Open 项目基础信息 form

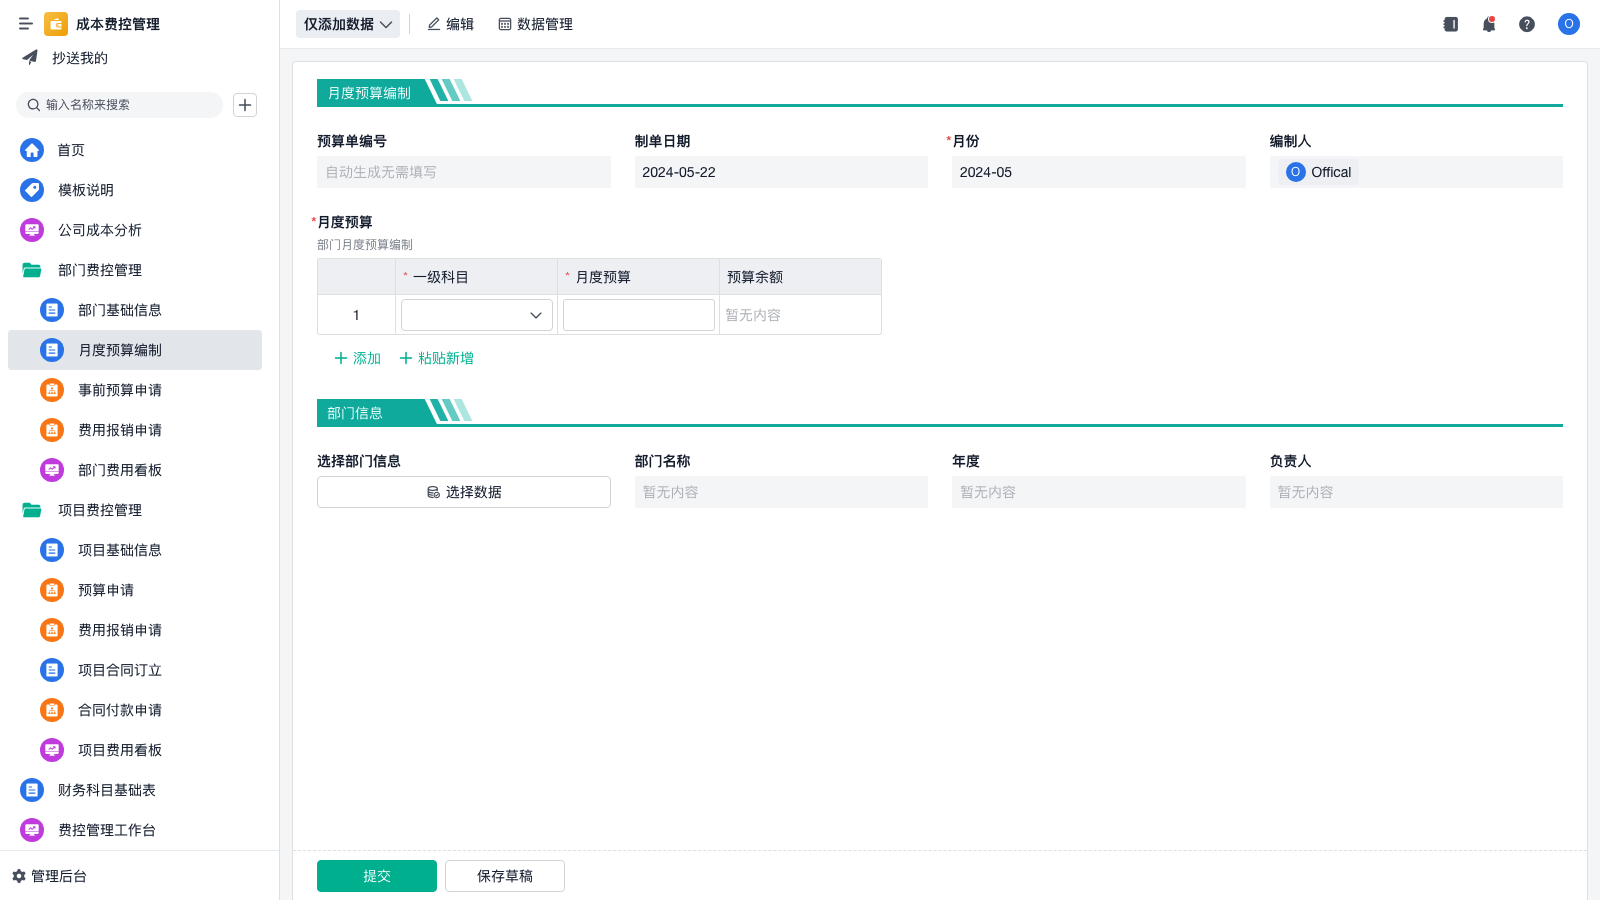[x=135, y=550]
